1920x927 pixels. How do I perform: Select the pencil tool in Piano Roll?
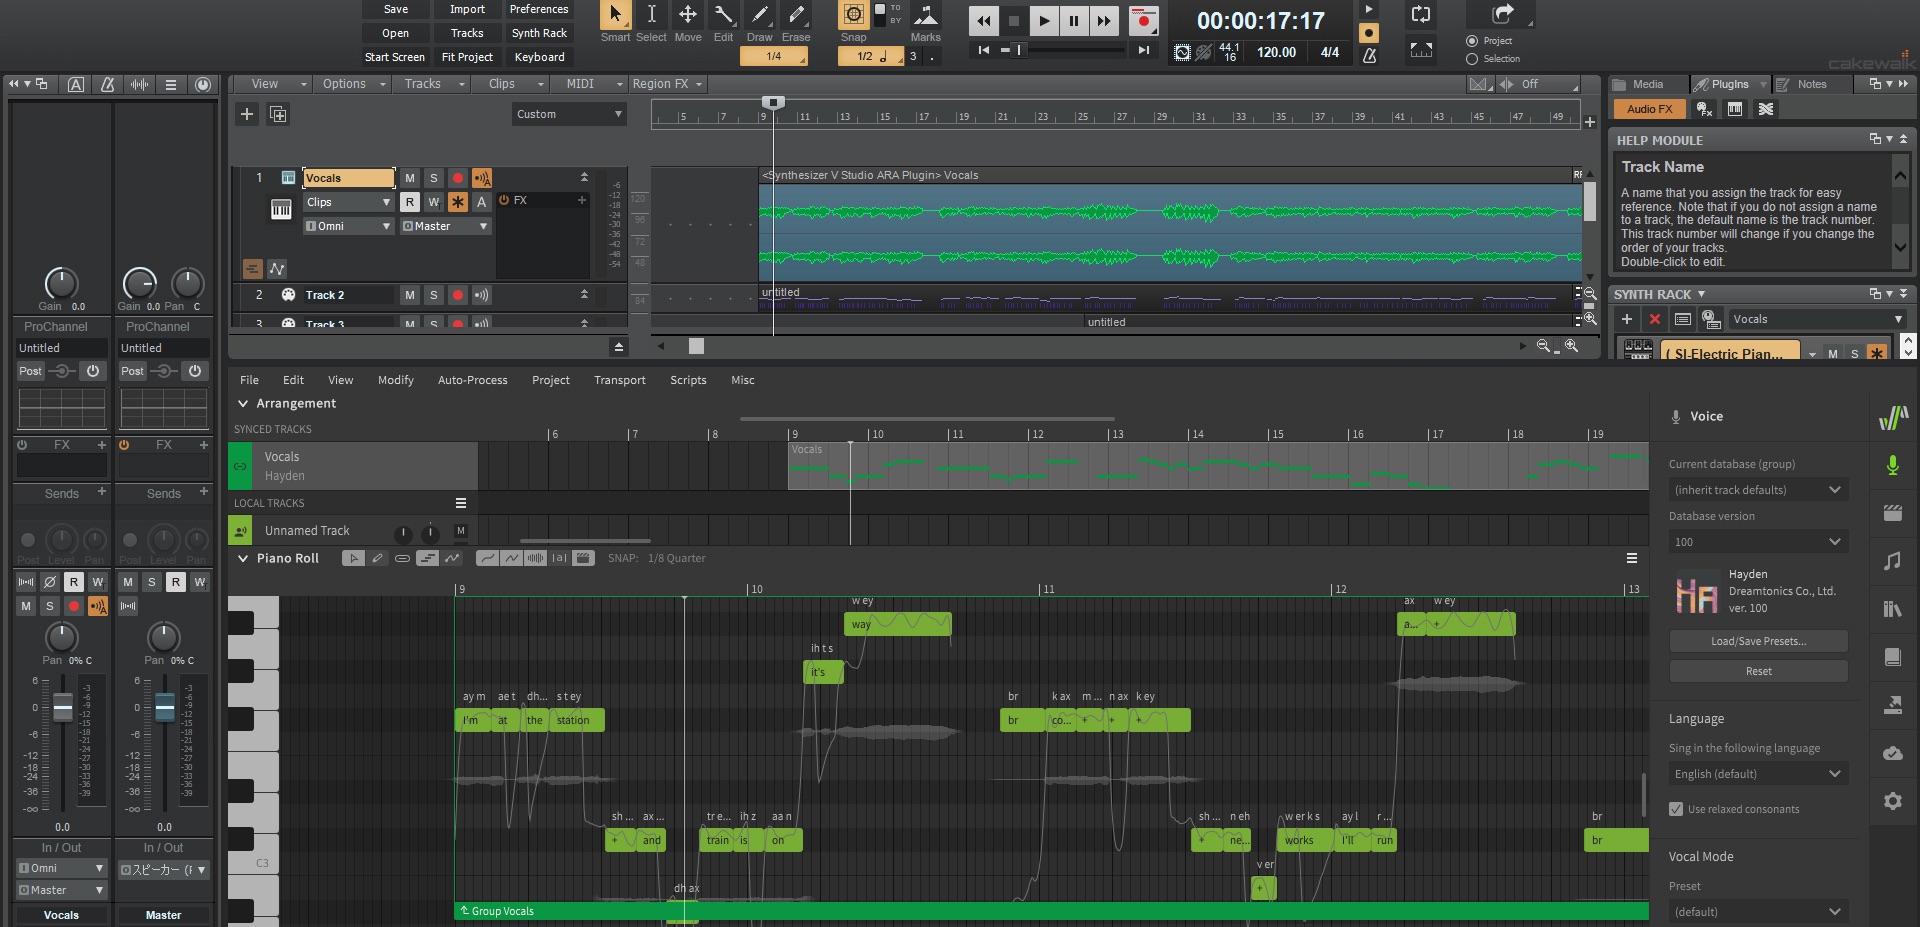378,558
